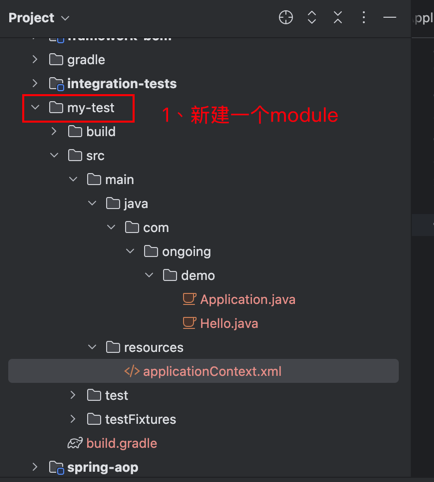The width and height of the screenshot is (434, 482).
Task: Select Hello.java in the tree
Action: (x=229, y=324)
